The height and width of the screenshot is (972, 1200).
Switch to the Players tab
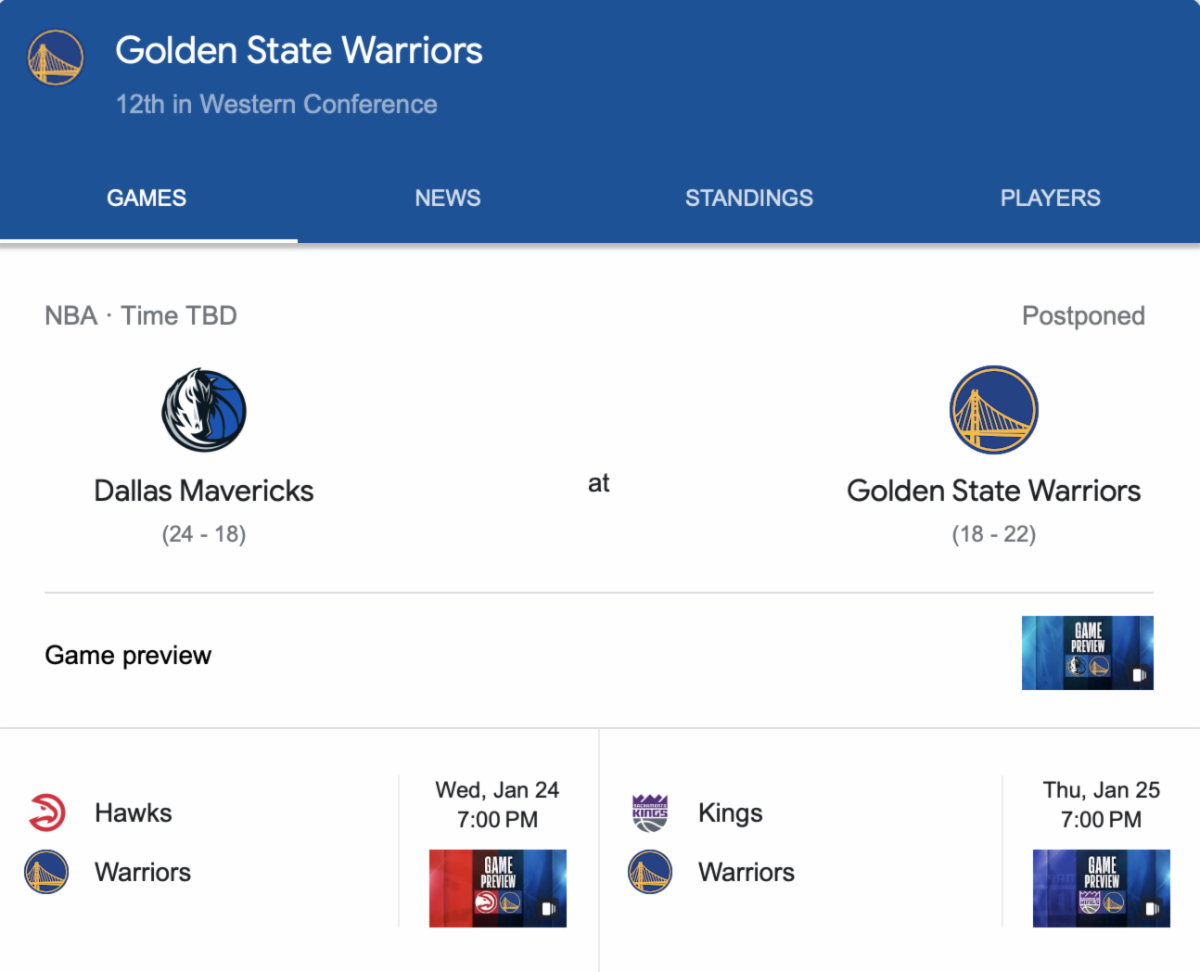pyautogui.click(x=1050, y=198)
